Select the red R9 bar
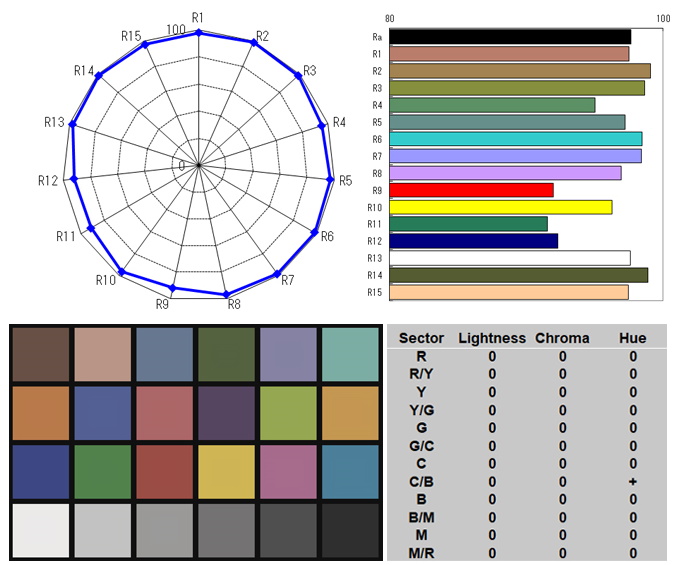The height and width of the screenshot is (565, 675). click(471, 190)
